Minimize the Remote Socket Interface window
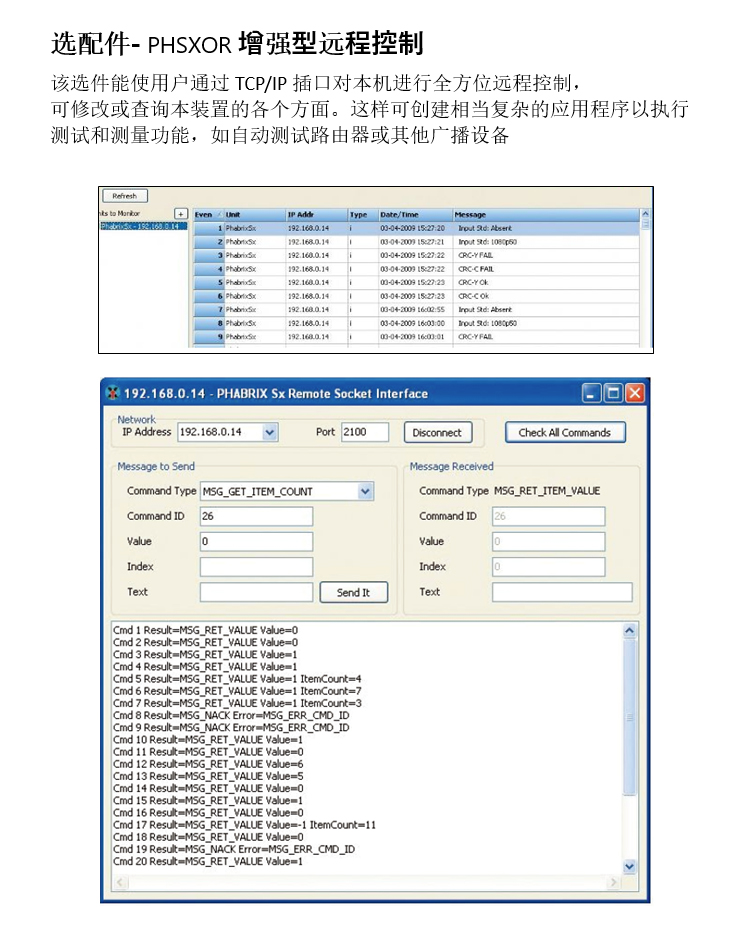750x925 pixels. [591, 393]
